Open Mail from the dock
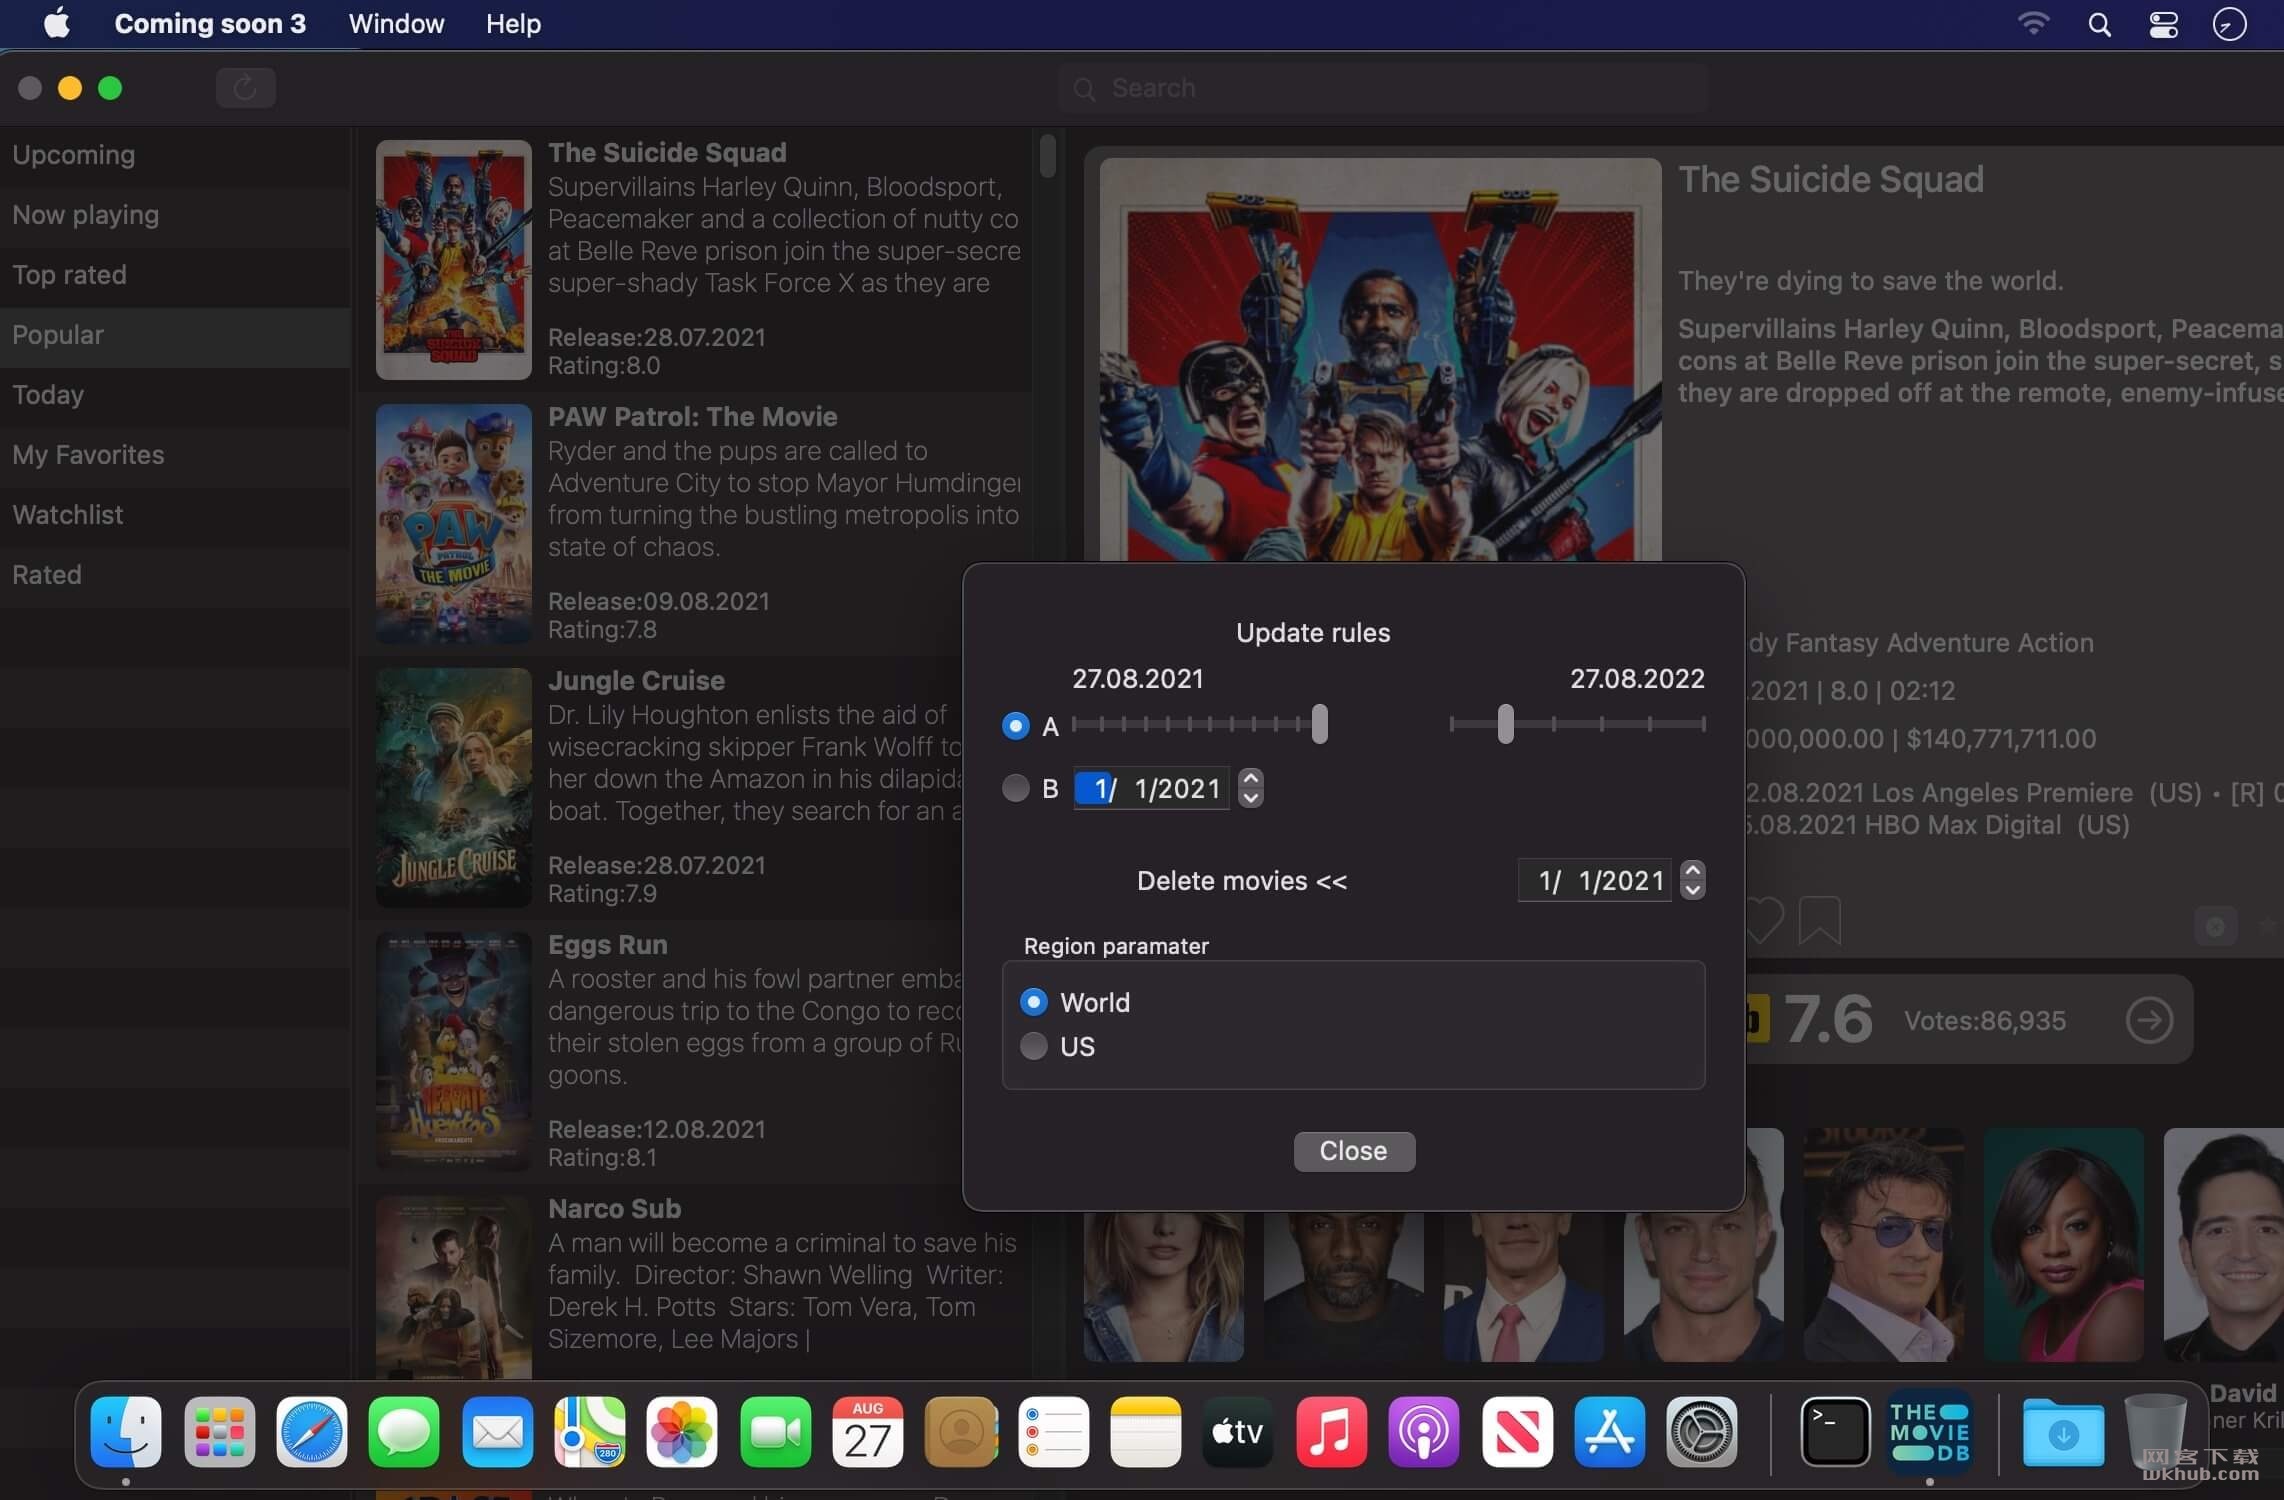Screen dimensions: 2284x1500 coord(497,1432)
